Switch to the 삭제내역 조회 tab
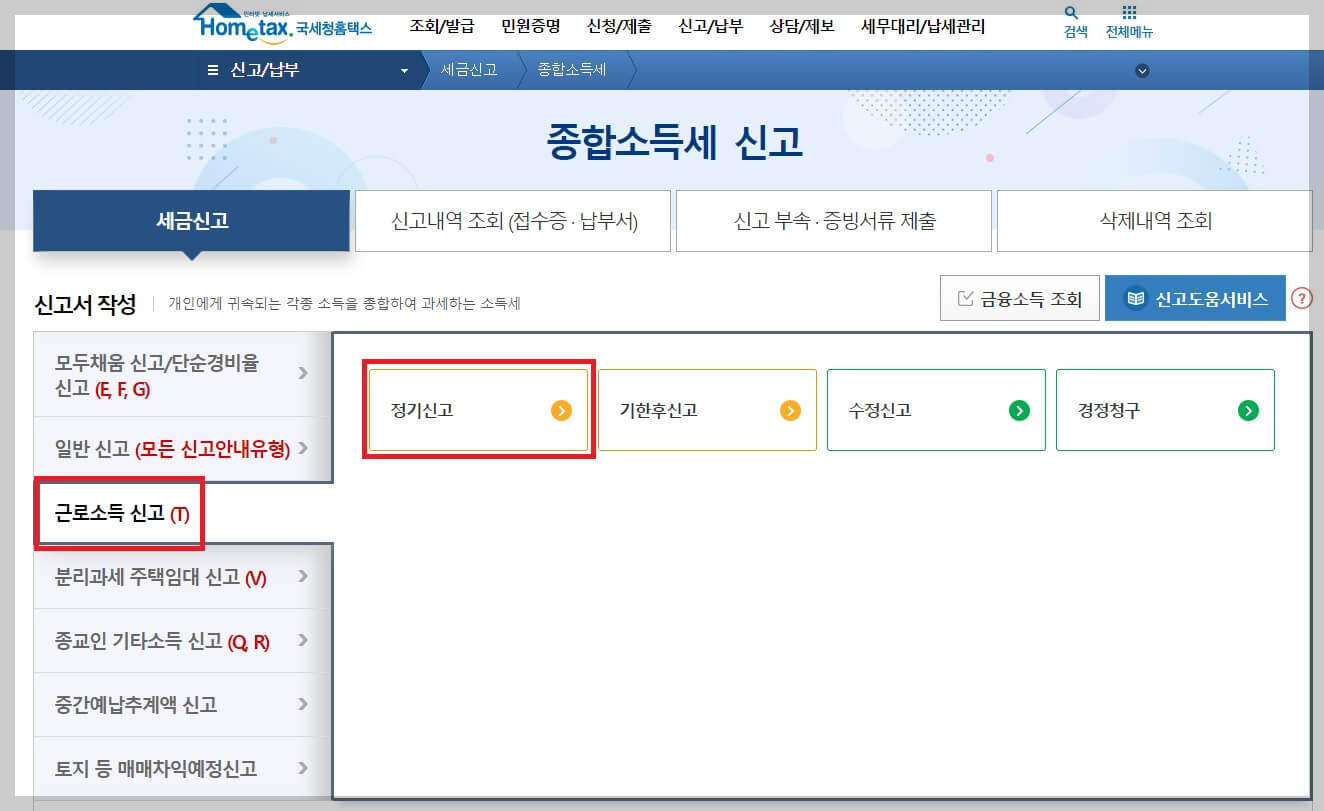The height and width of the screenshot is (811, 1324). coord(1157,220)
